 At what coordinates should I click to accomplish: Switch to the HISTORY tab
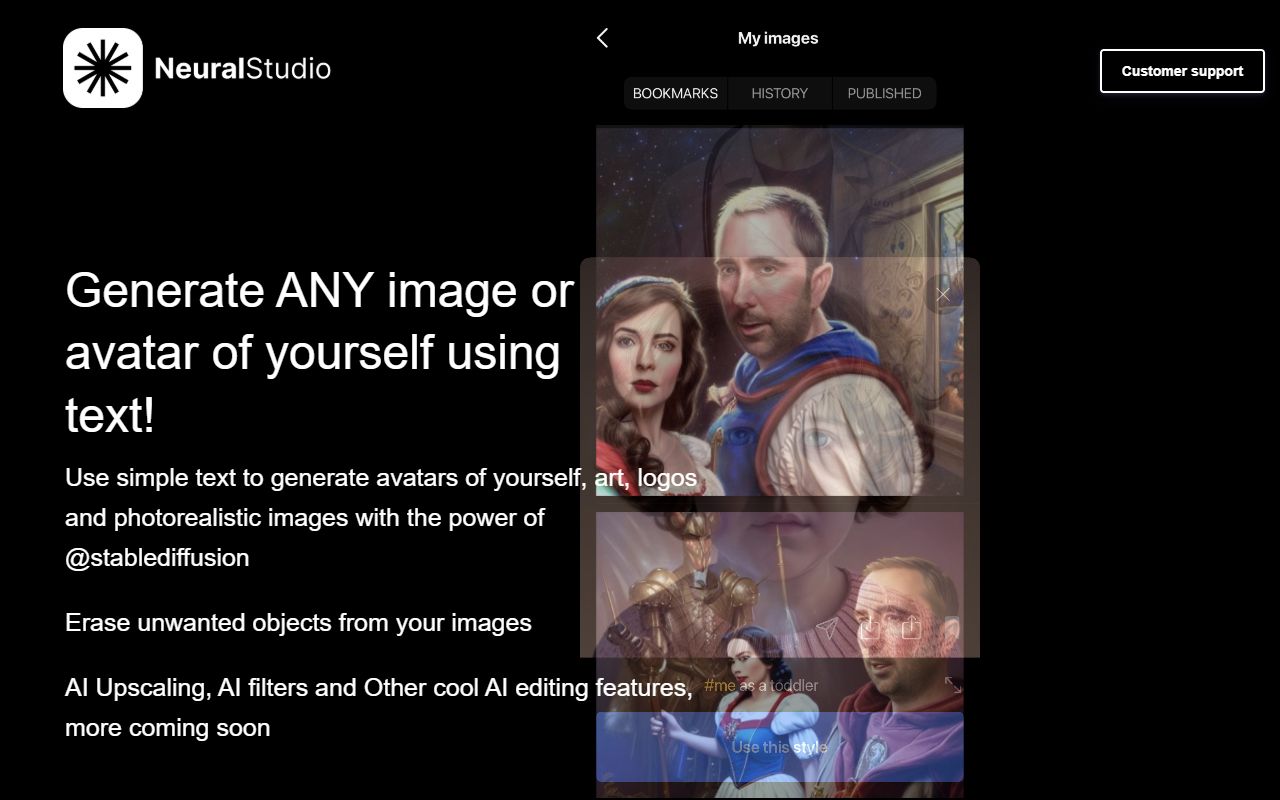(x=779, y=93)
